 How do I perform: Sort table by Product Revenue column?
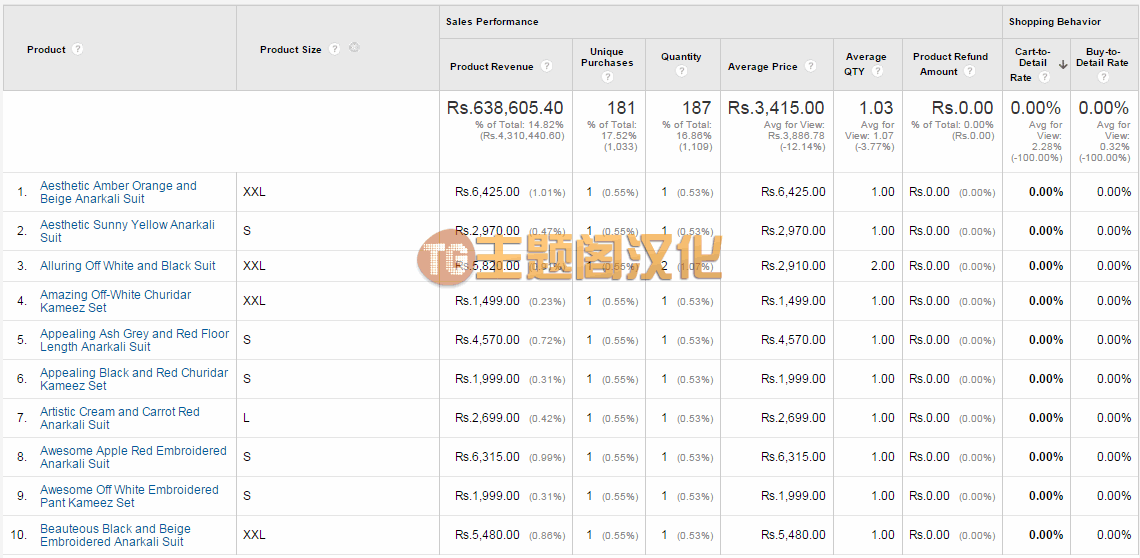[491, 66]
